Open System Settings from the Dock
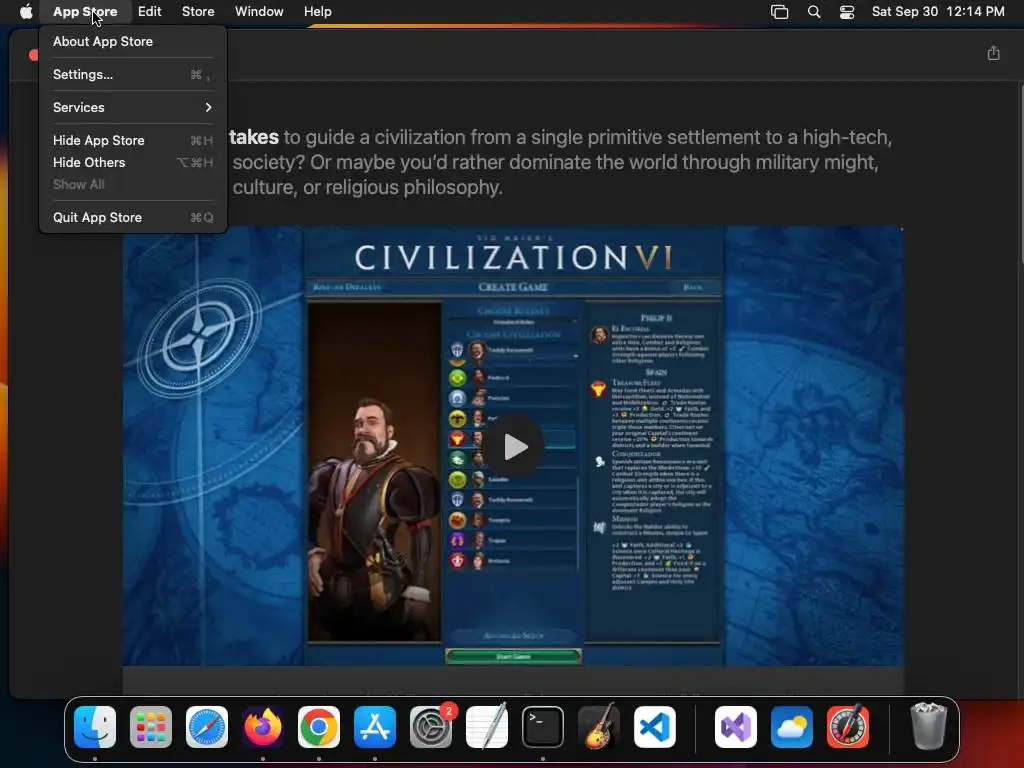 point(431,727)
